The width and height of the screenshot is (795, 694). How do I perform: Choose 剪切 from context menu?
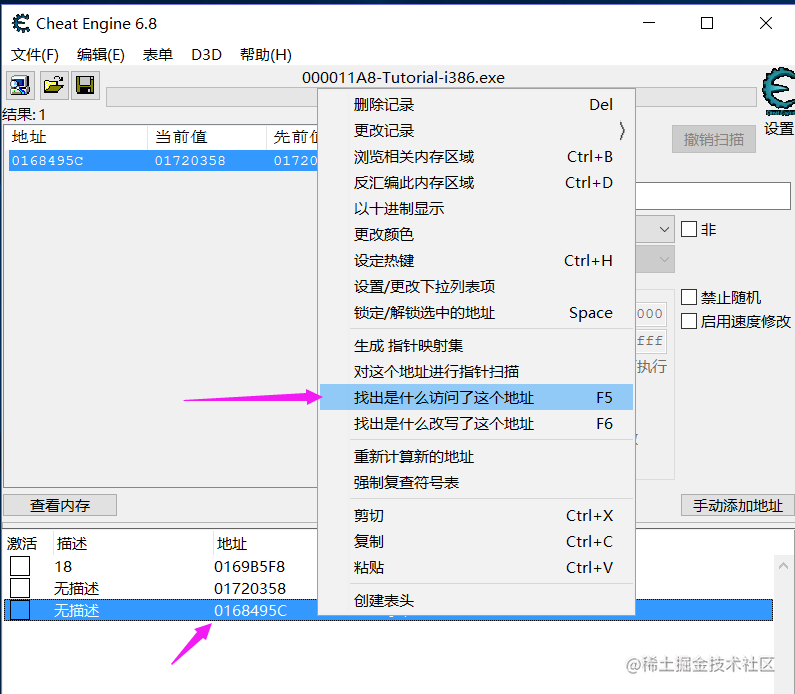pyautogui.click(x=477, y=516)
